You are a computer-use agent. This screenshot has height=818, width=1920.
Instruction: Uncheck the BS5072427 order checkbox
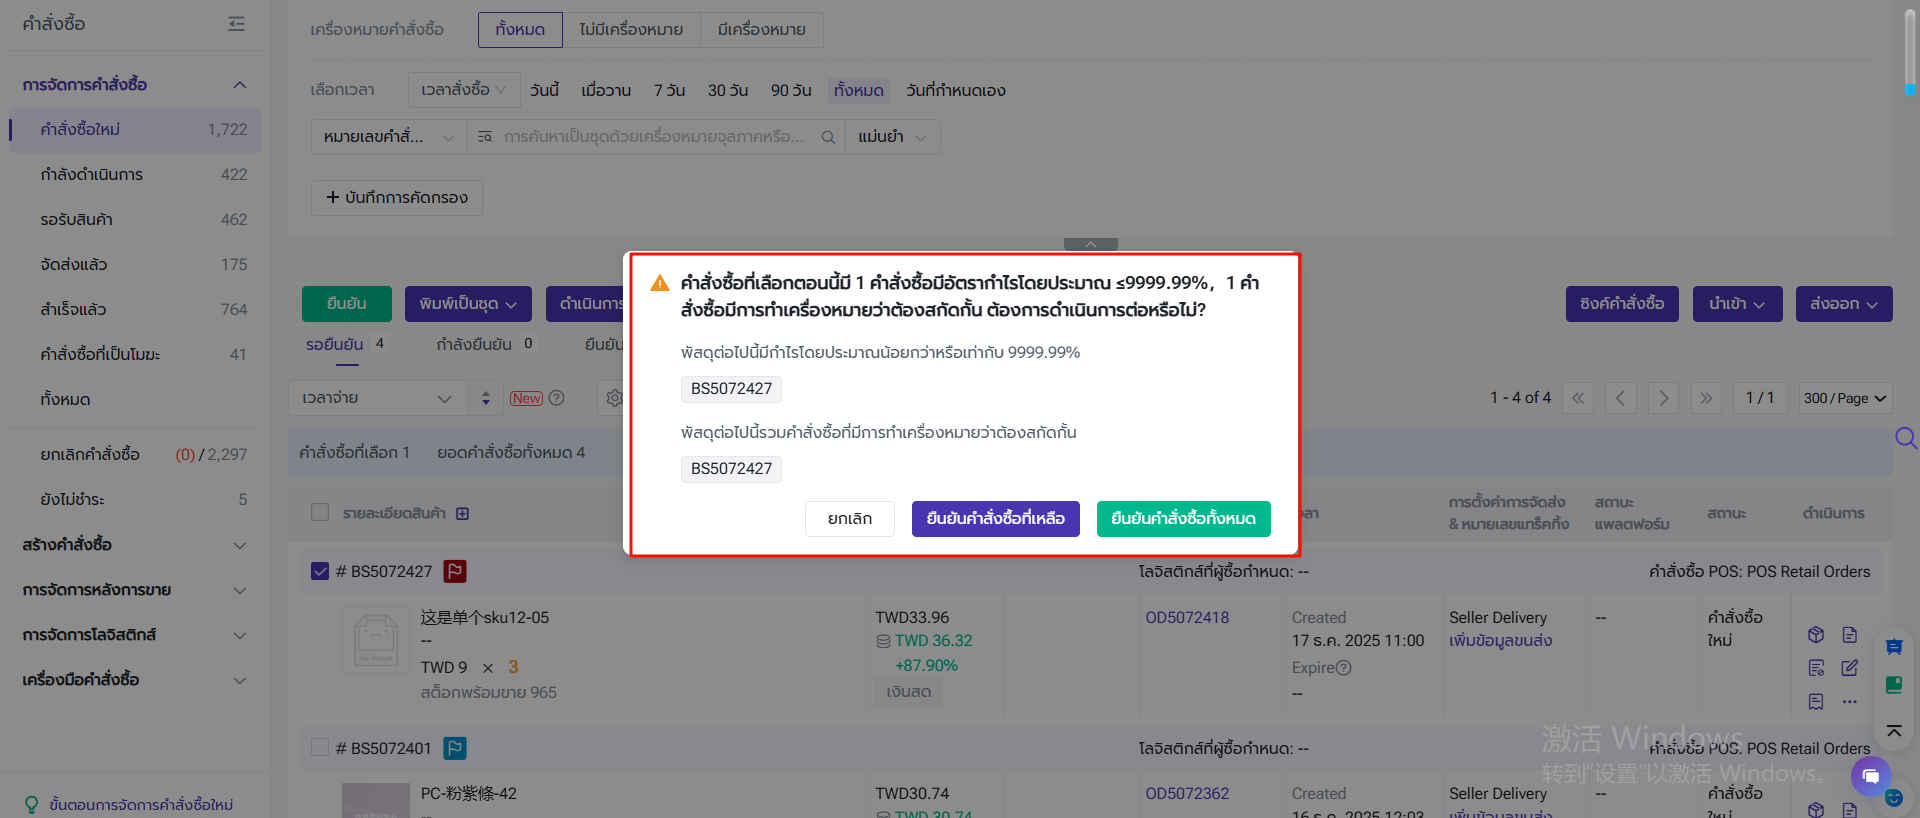[x=320, y=571]
